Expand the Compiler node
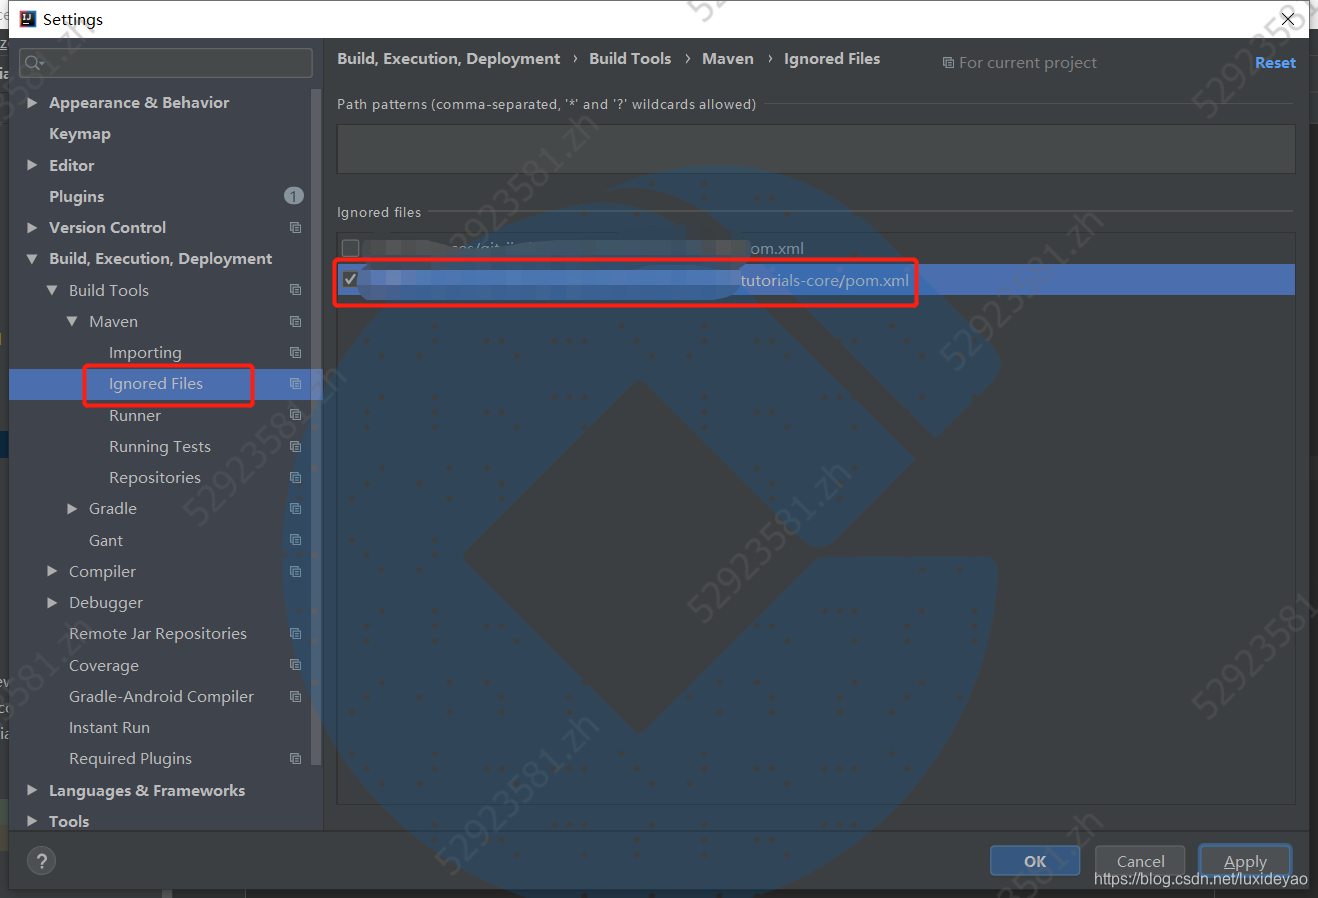 (x=52, y=571)
